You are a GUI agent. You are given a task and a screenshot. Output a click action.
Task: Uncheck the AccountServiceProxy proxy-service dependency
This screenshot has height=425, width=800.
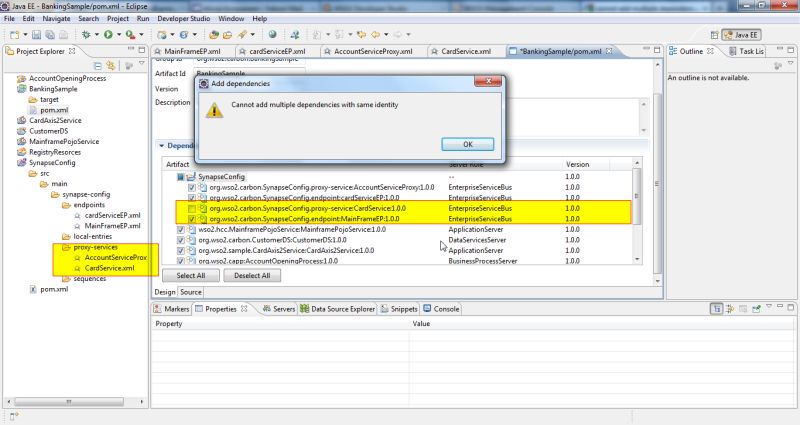192,188
